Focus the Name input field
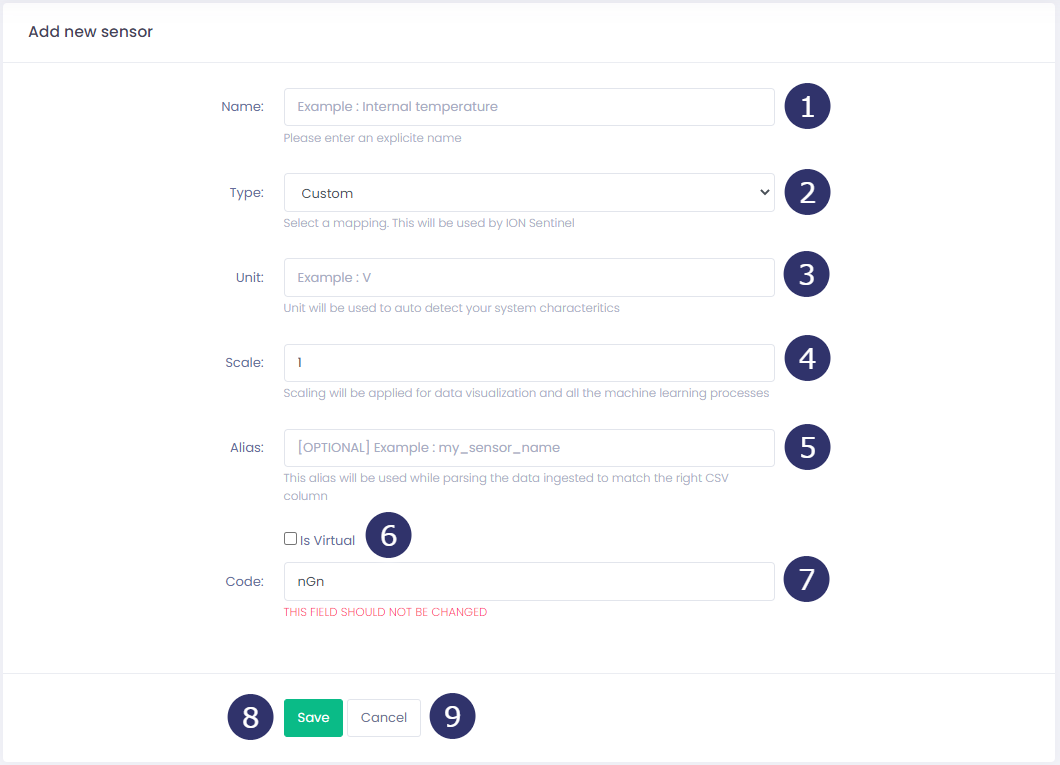The width and height of the screenshot is (1060, 765). coord(529,107)
